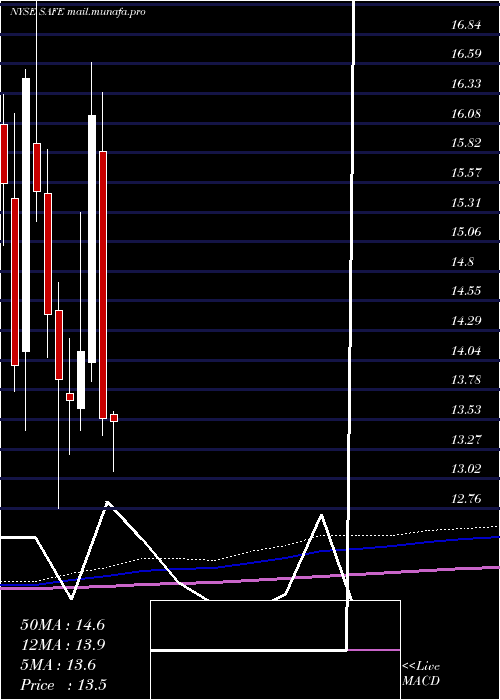
Task: Click the 13.02 price axis label
Action: 466,469
